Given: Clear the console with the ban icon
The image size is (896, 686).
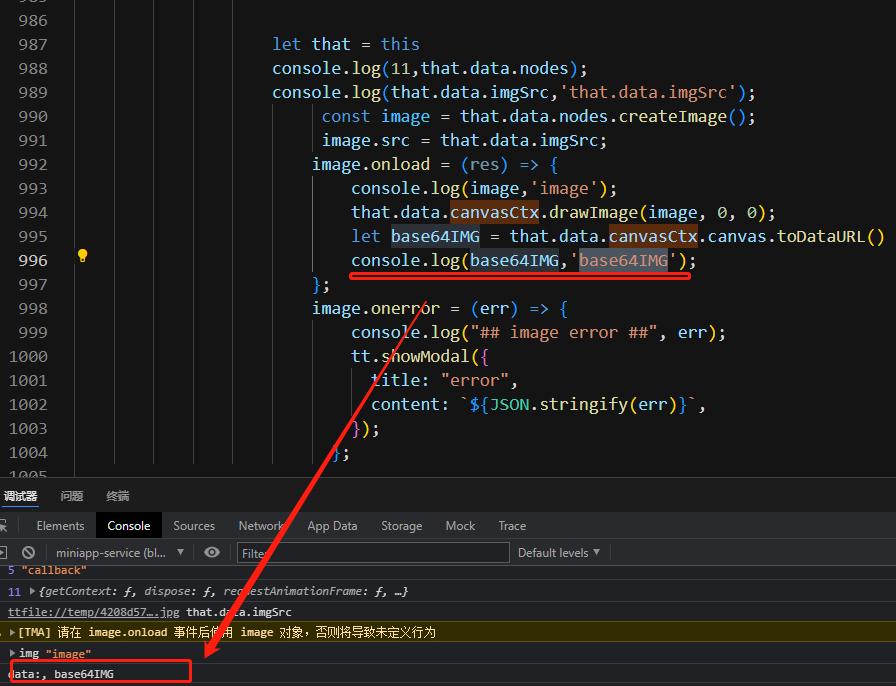Looking at the screenshot, I should pos(29,552).
